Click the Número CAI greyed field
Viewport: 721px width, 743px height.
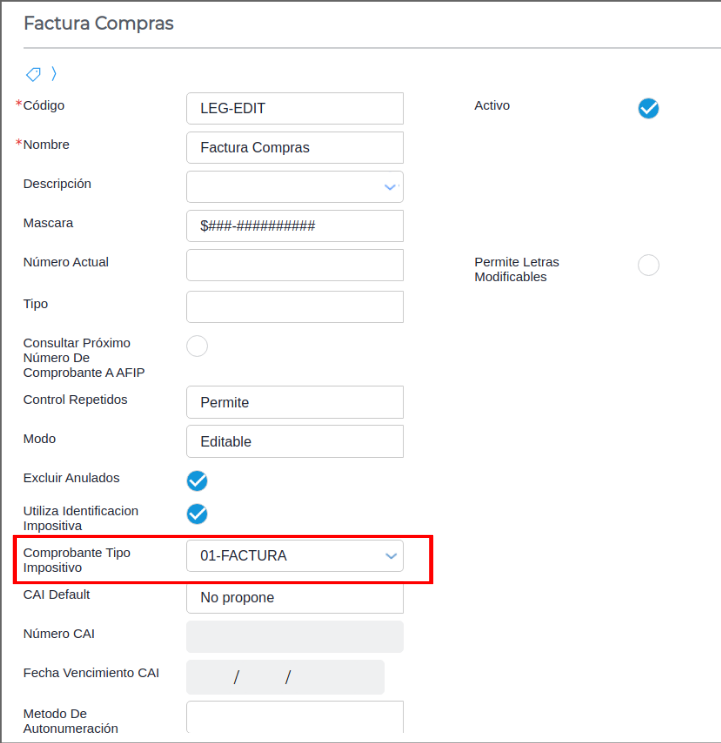click(x=294, y=637)
